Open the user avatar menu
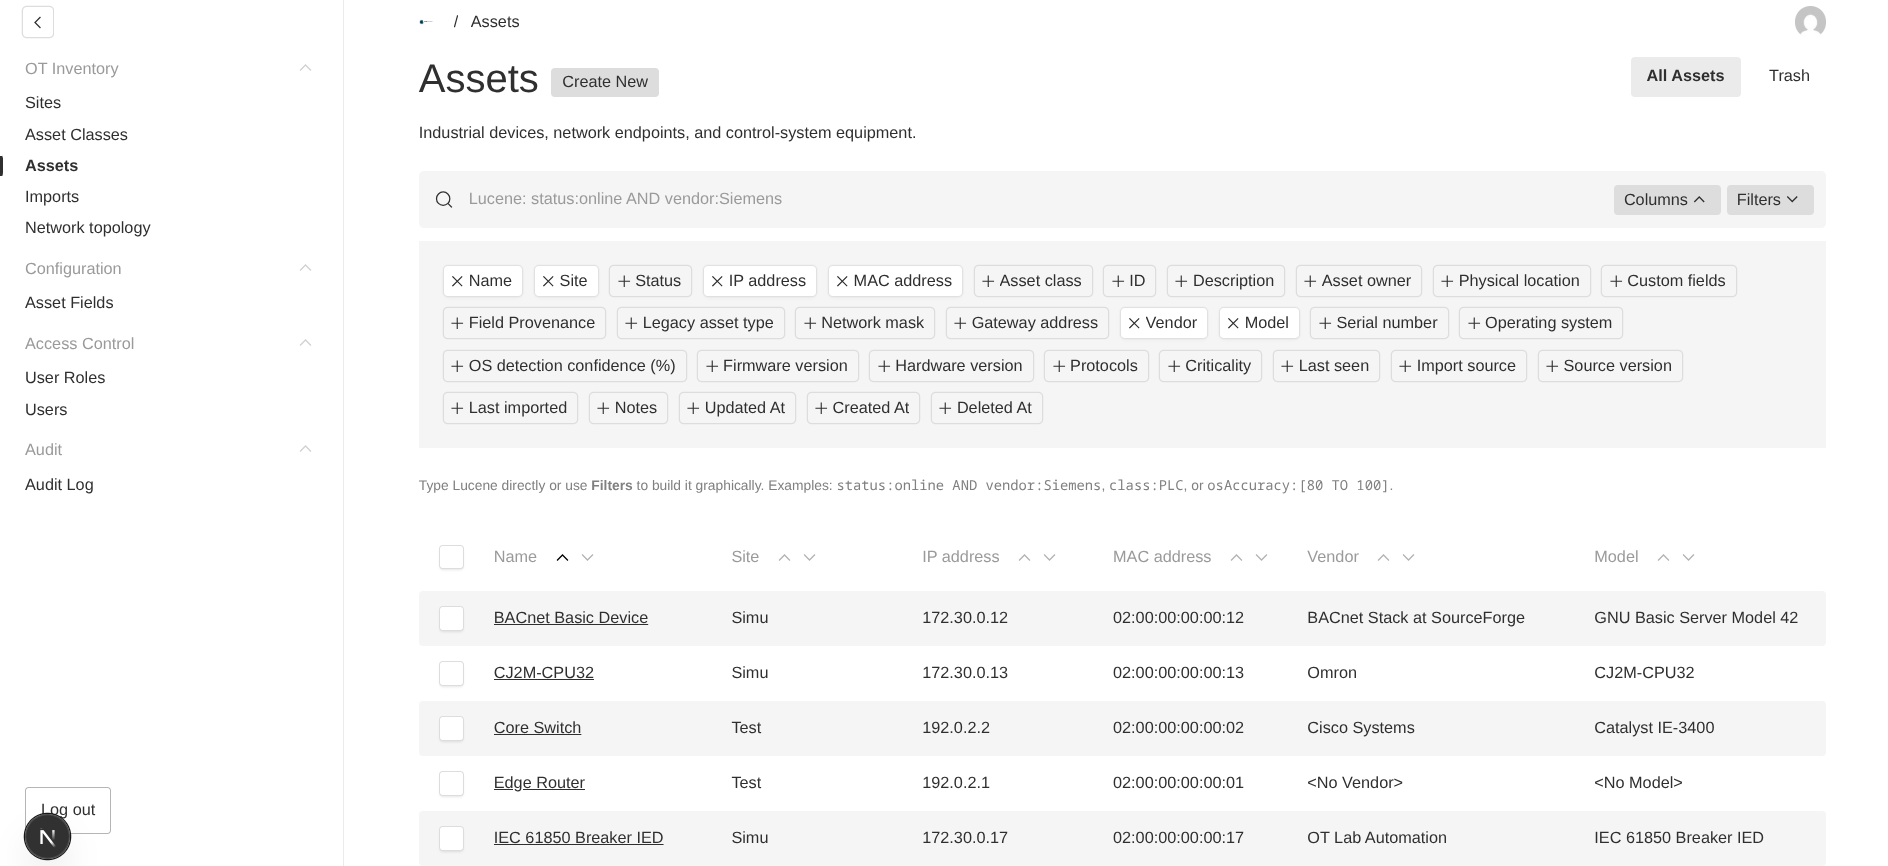Image resolution: width=1888 pixels, height=866 pixels. coord(1810,22)
